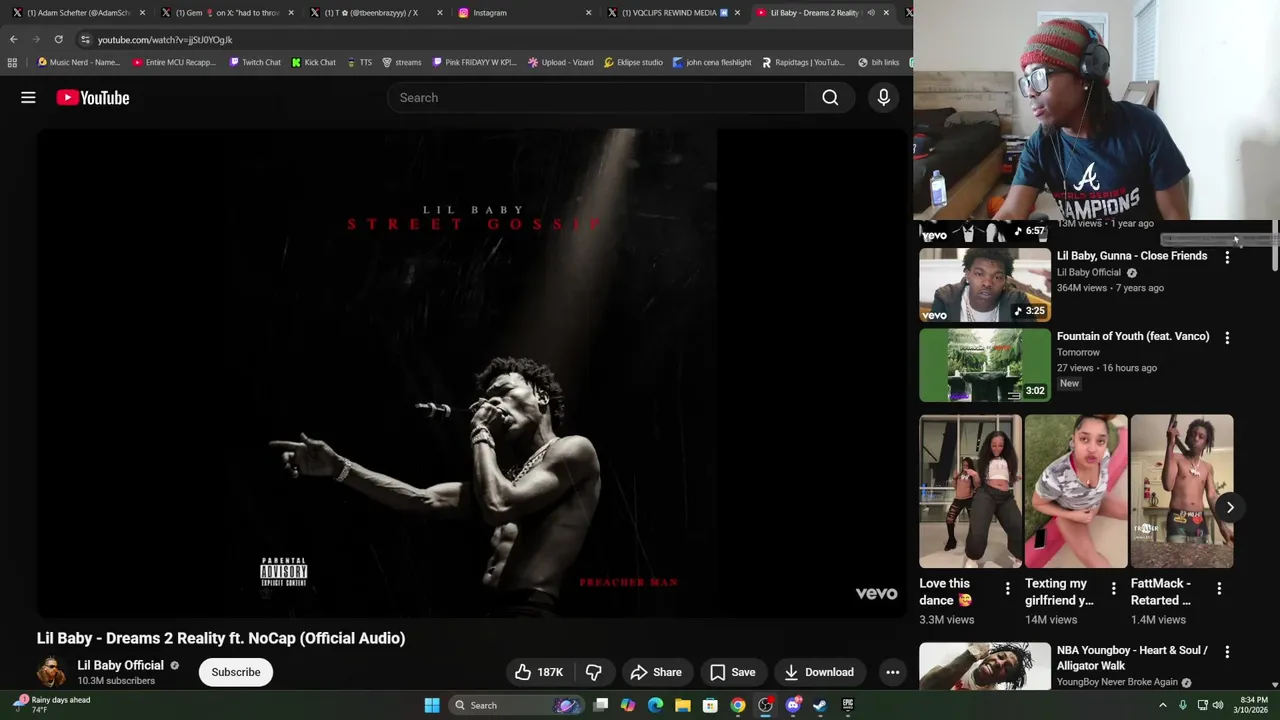1280x720 pixels.
Task: Focus the YouTube search field
Action: tap(596, 97)
